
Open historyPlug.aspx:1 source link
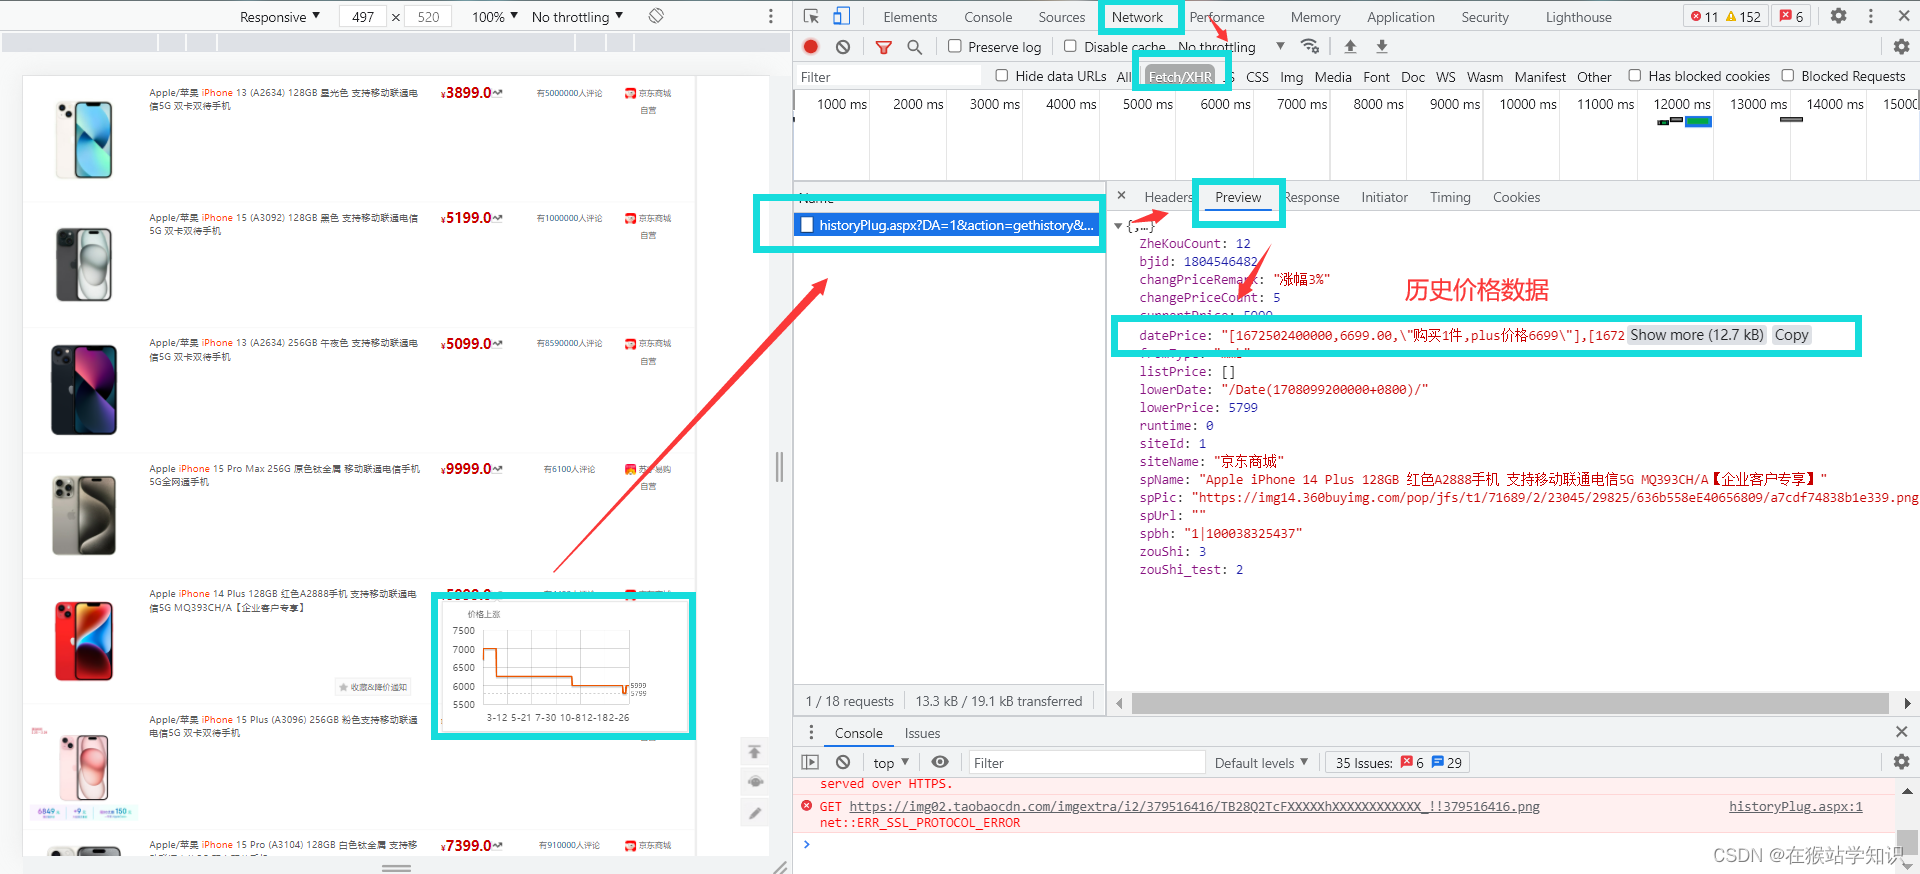click(1795, 806)
